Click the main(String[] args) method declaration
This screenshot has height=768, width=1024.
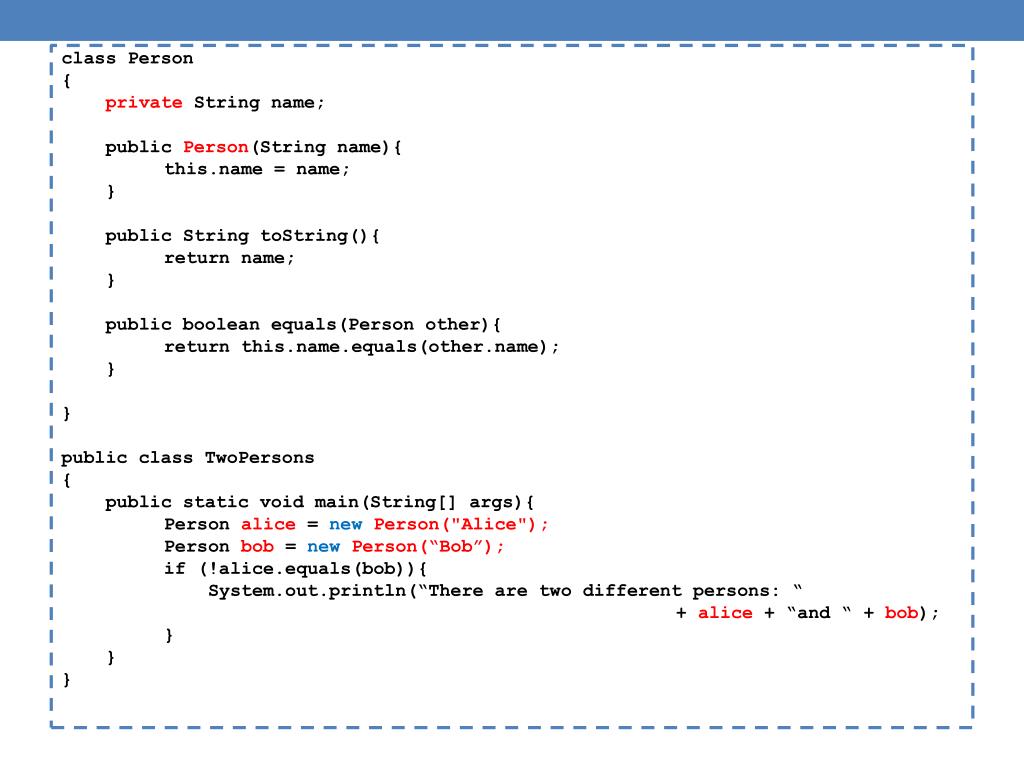point(319,502)
